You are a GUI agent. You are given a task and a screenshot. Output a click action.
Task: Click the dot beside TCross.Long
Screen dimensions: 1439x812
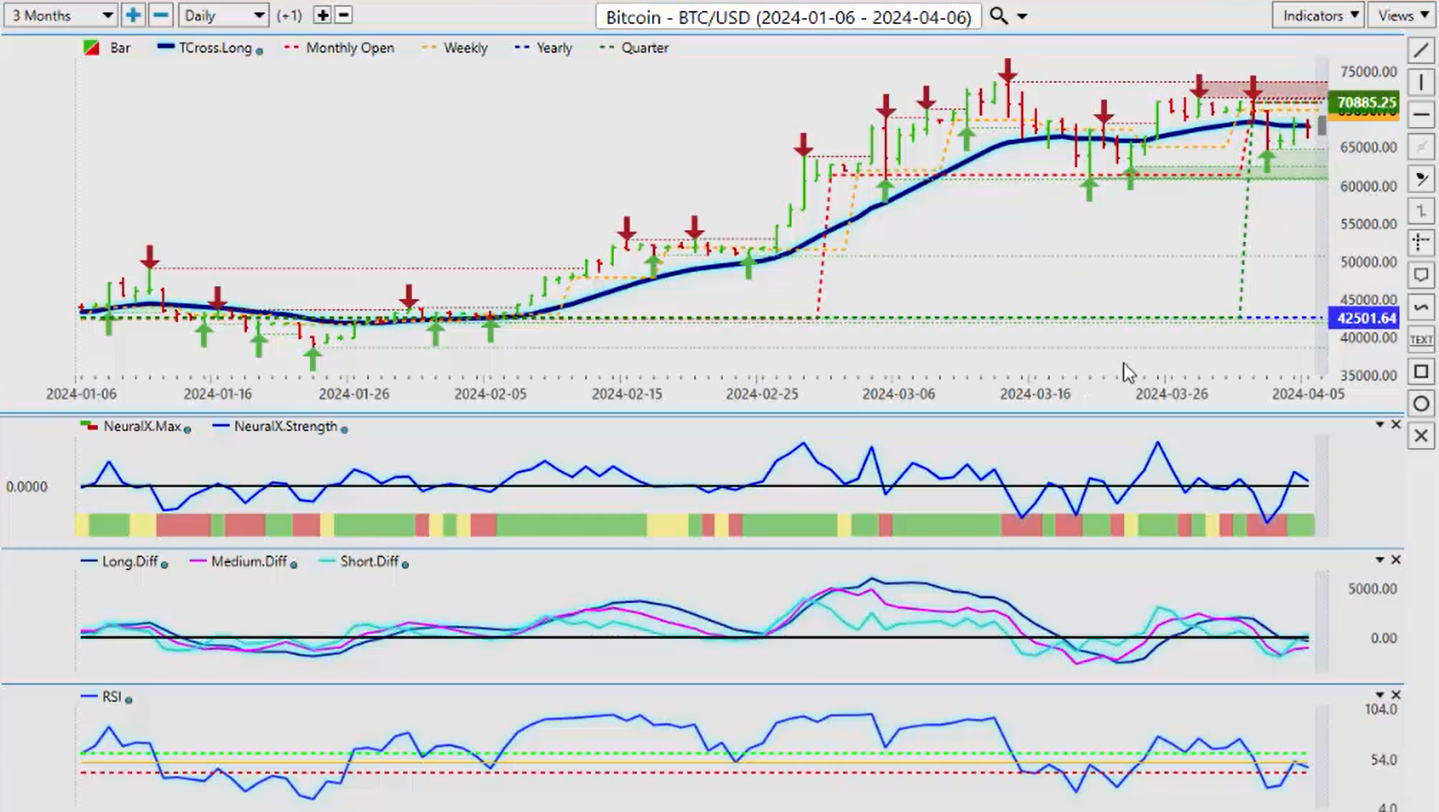259,50
